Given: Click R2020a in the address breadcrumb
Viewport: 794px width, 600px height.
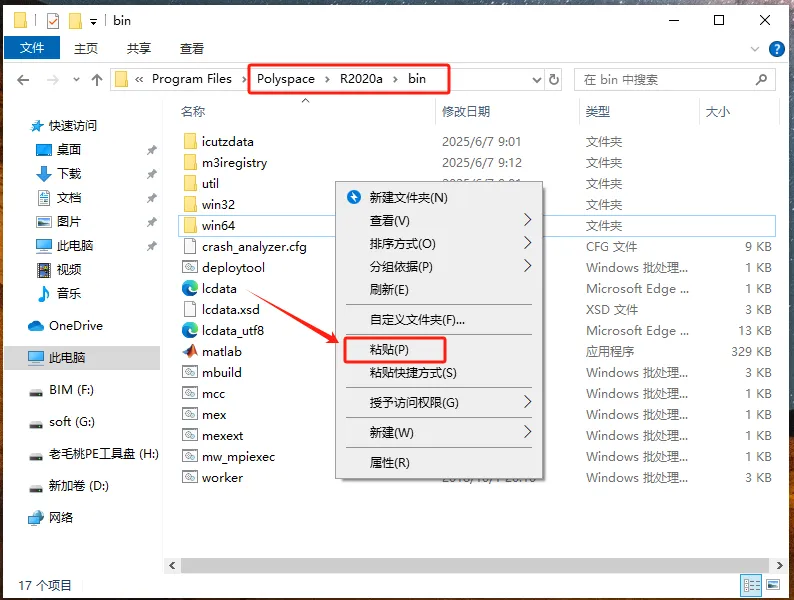Looking at the screenshot, I should click(361, 79).
